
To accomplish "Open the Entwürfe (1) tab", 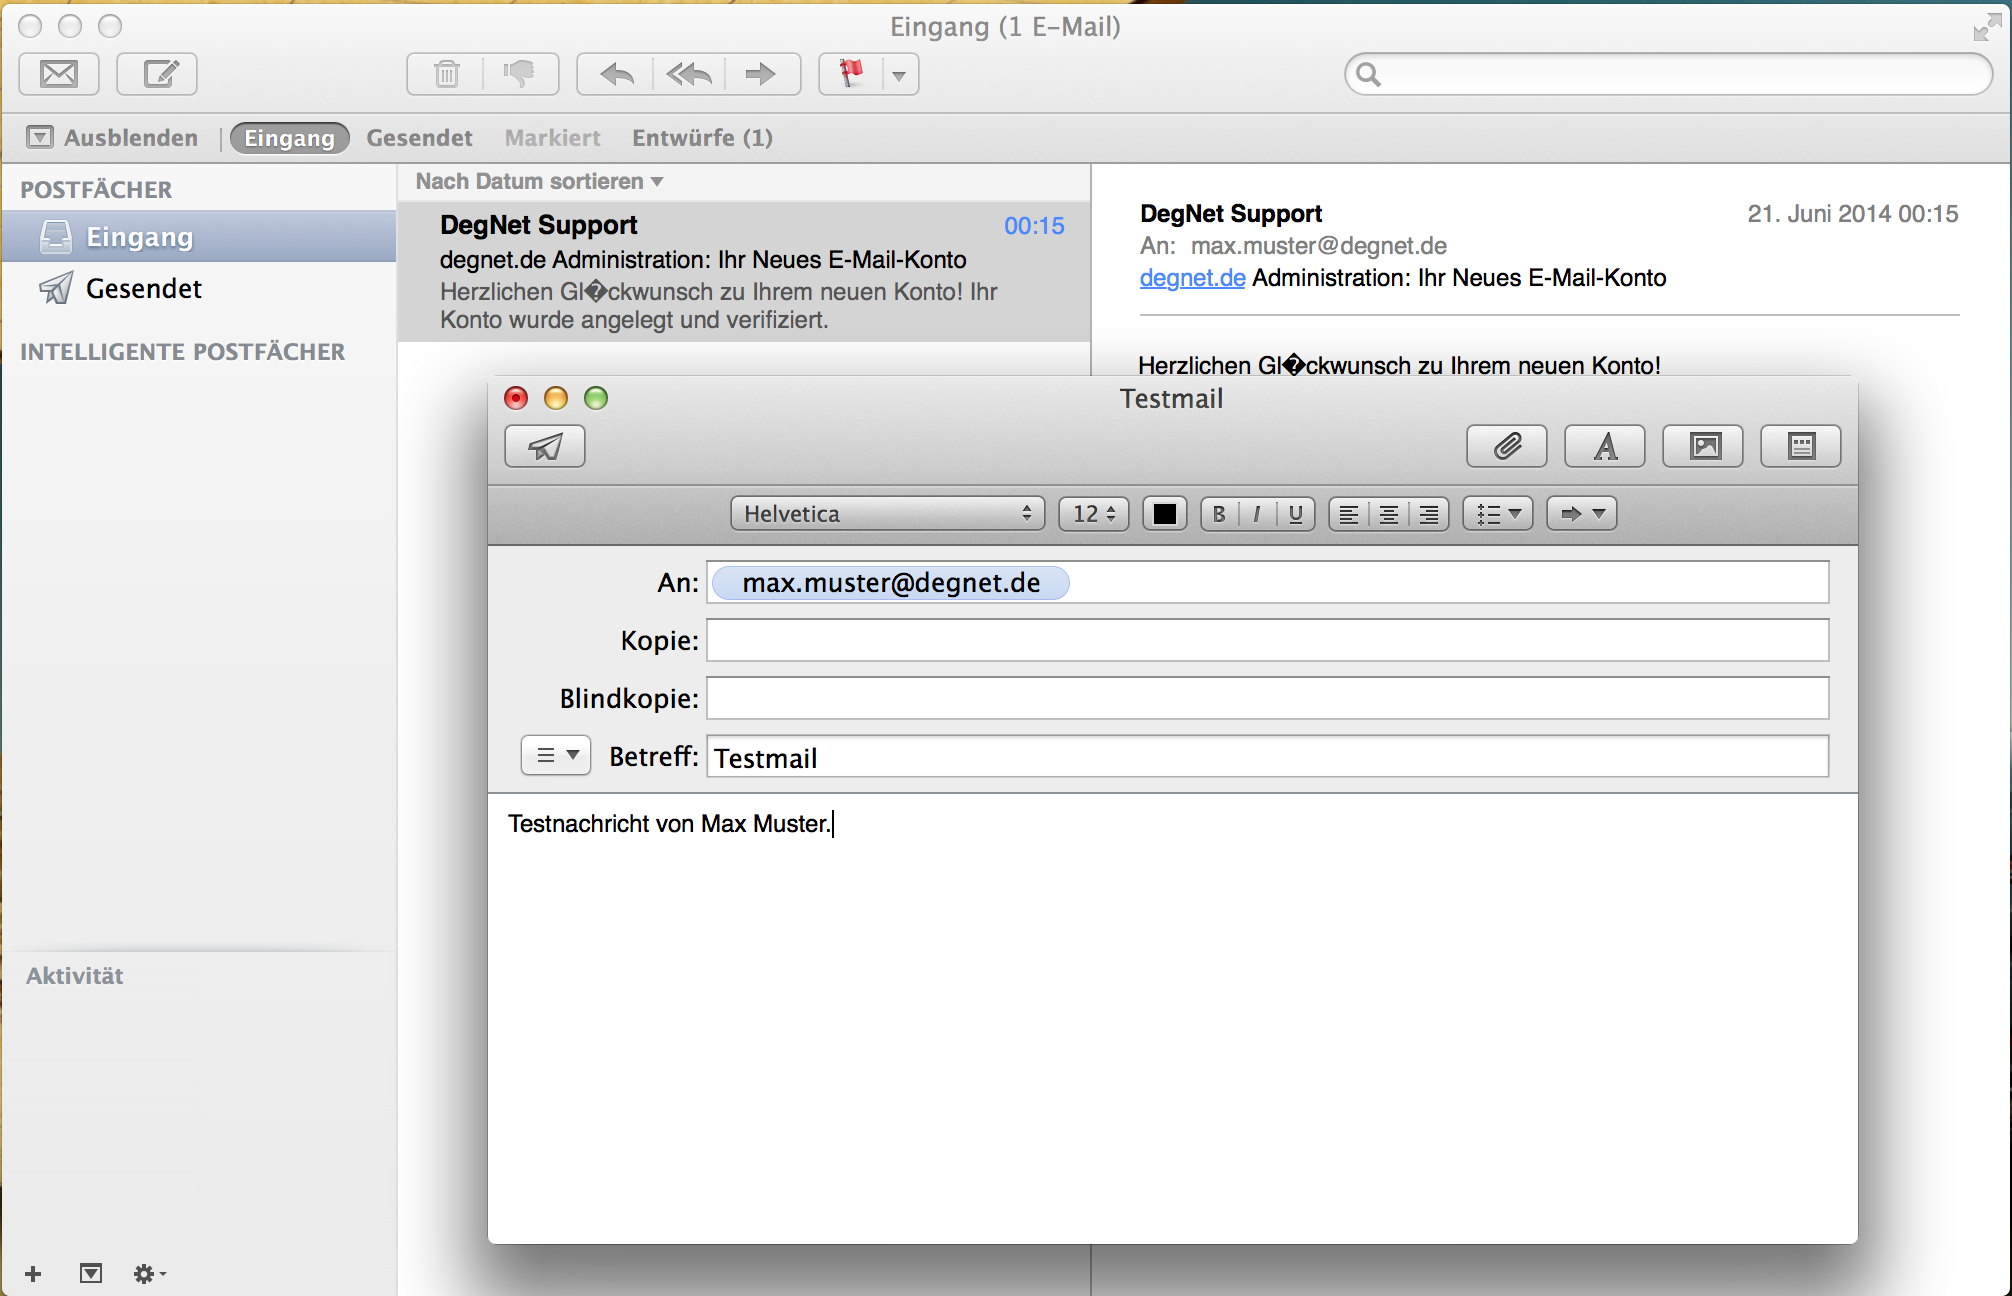I will 702,138.
